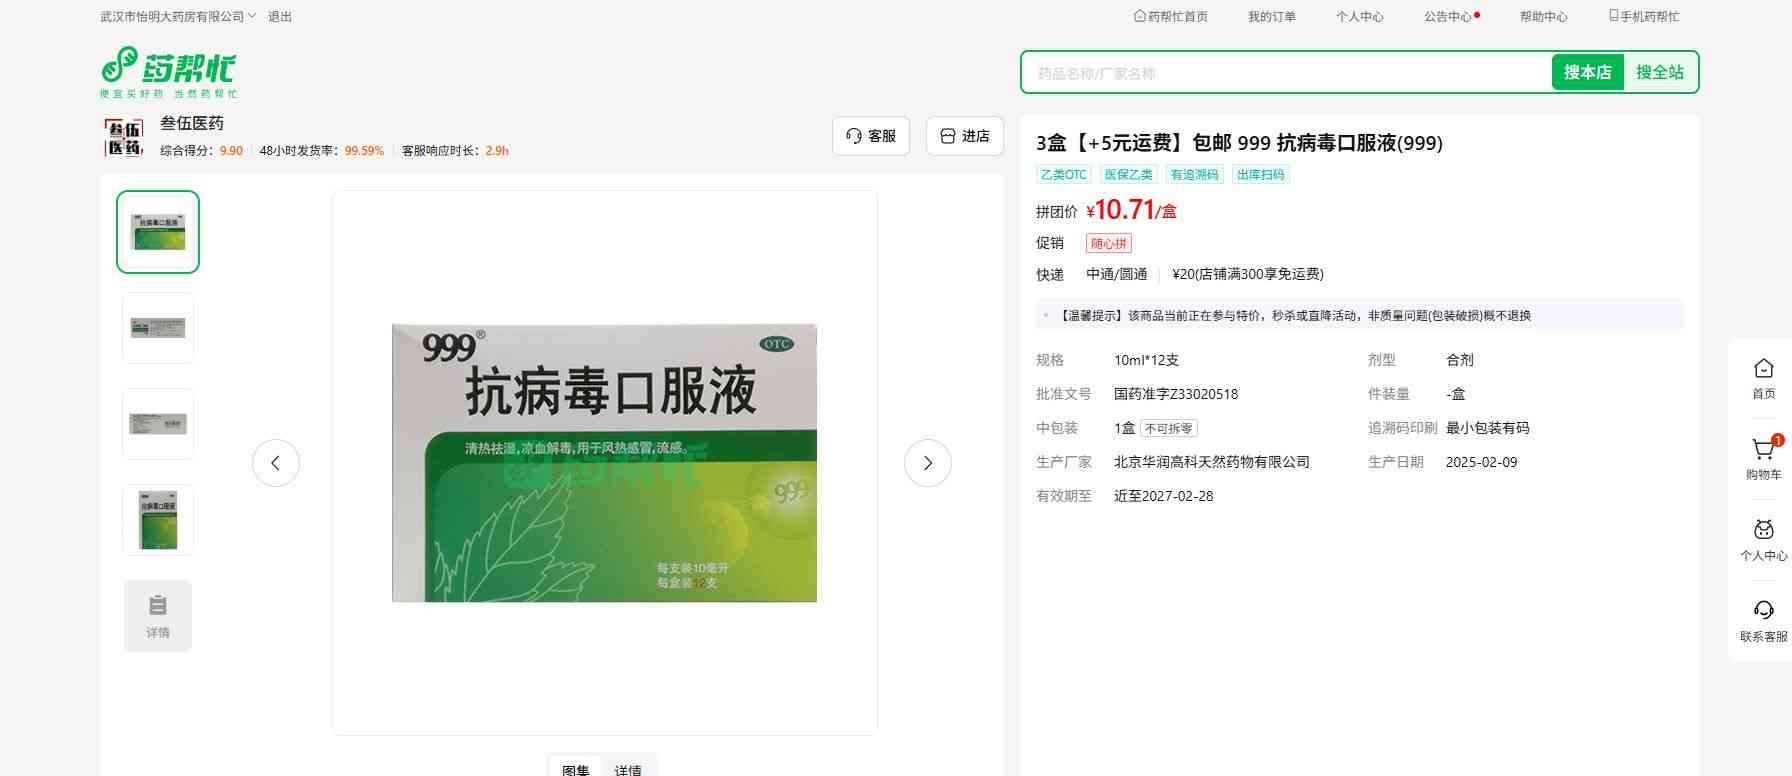The width and height of the screenshot is (1792, 776).
Task: Click the 叁伍医药 store logo
Action: click(124, 137)
